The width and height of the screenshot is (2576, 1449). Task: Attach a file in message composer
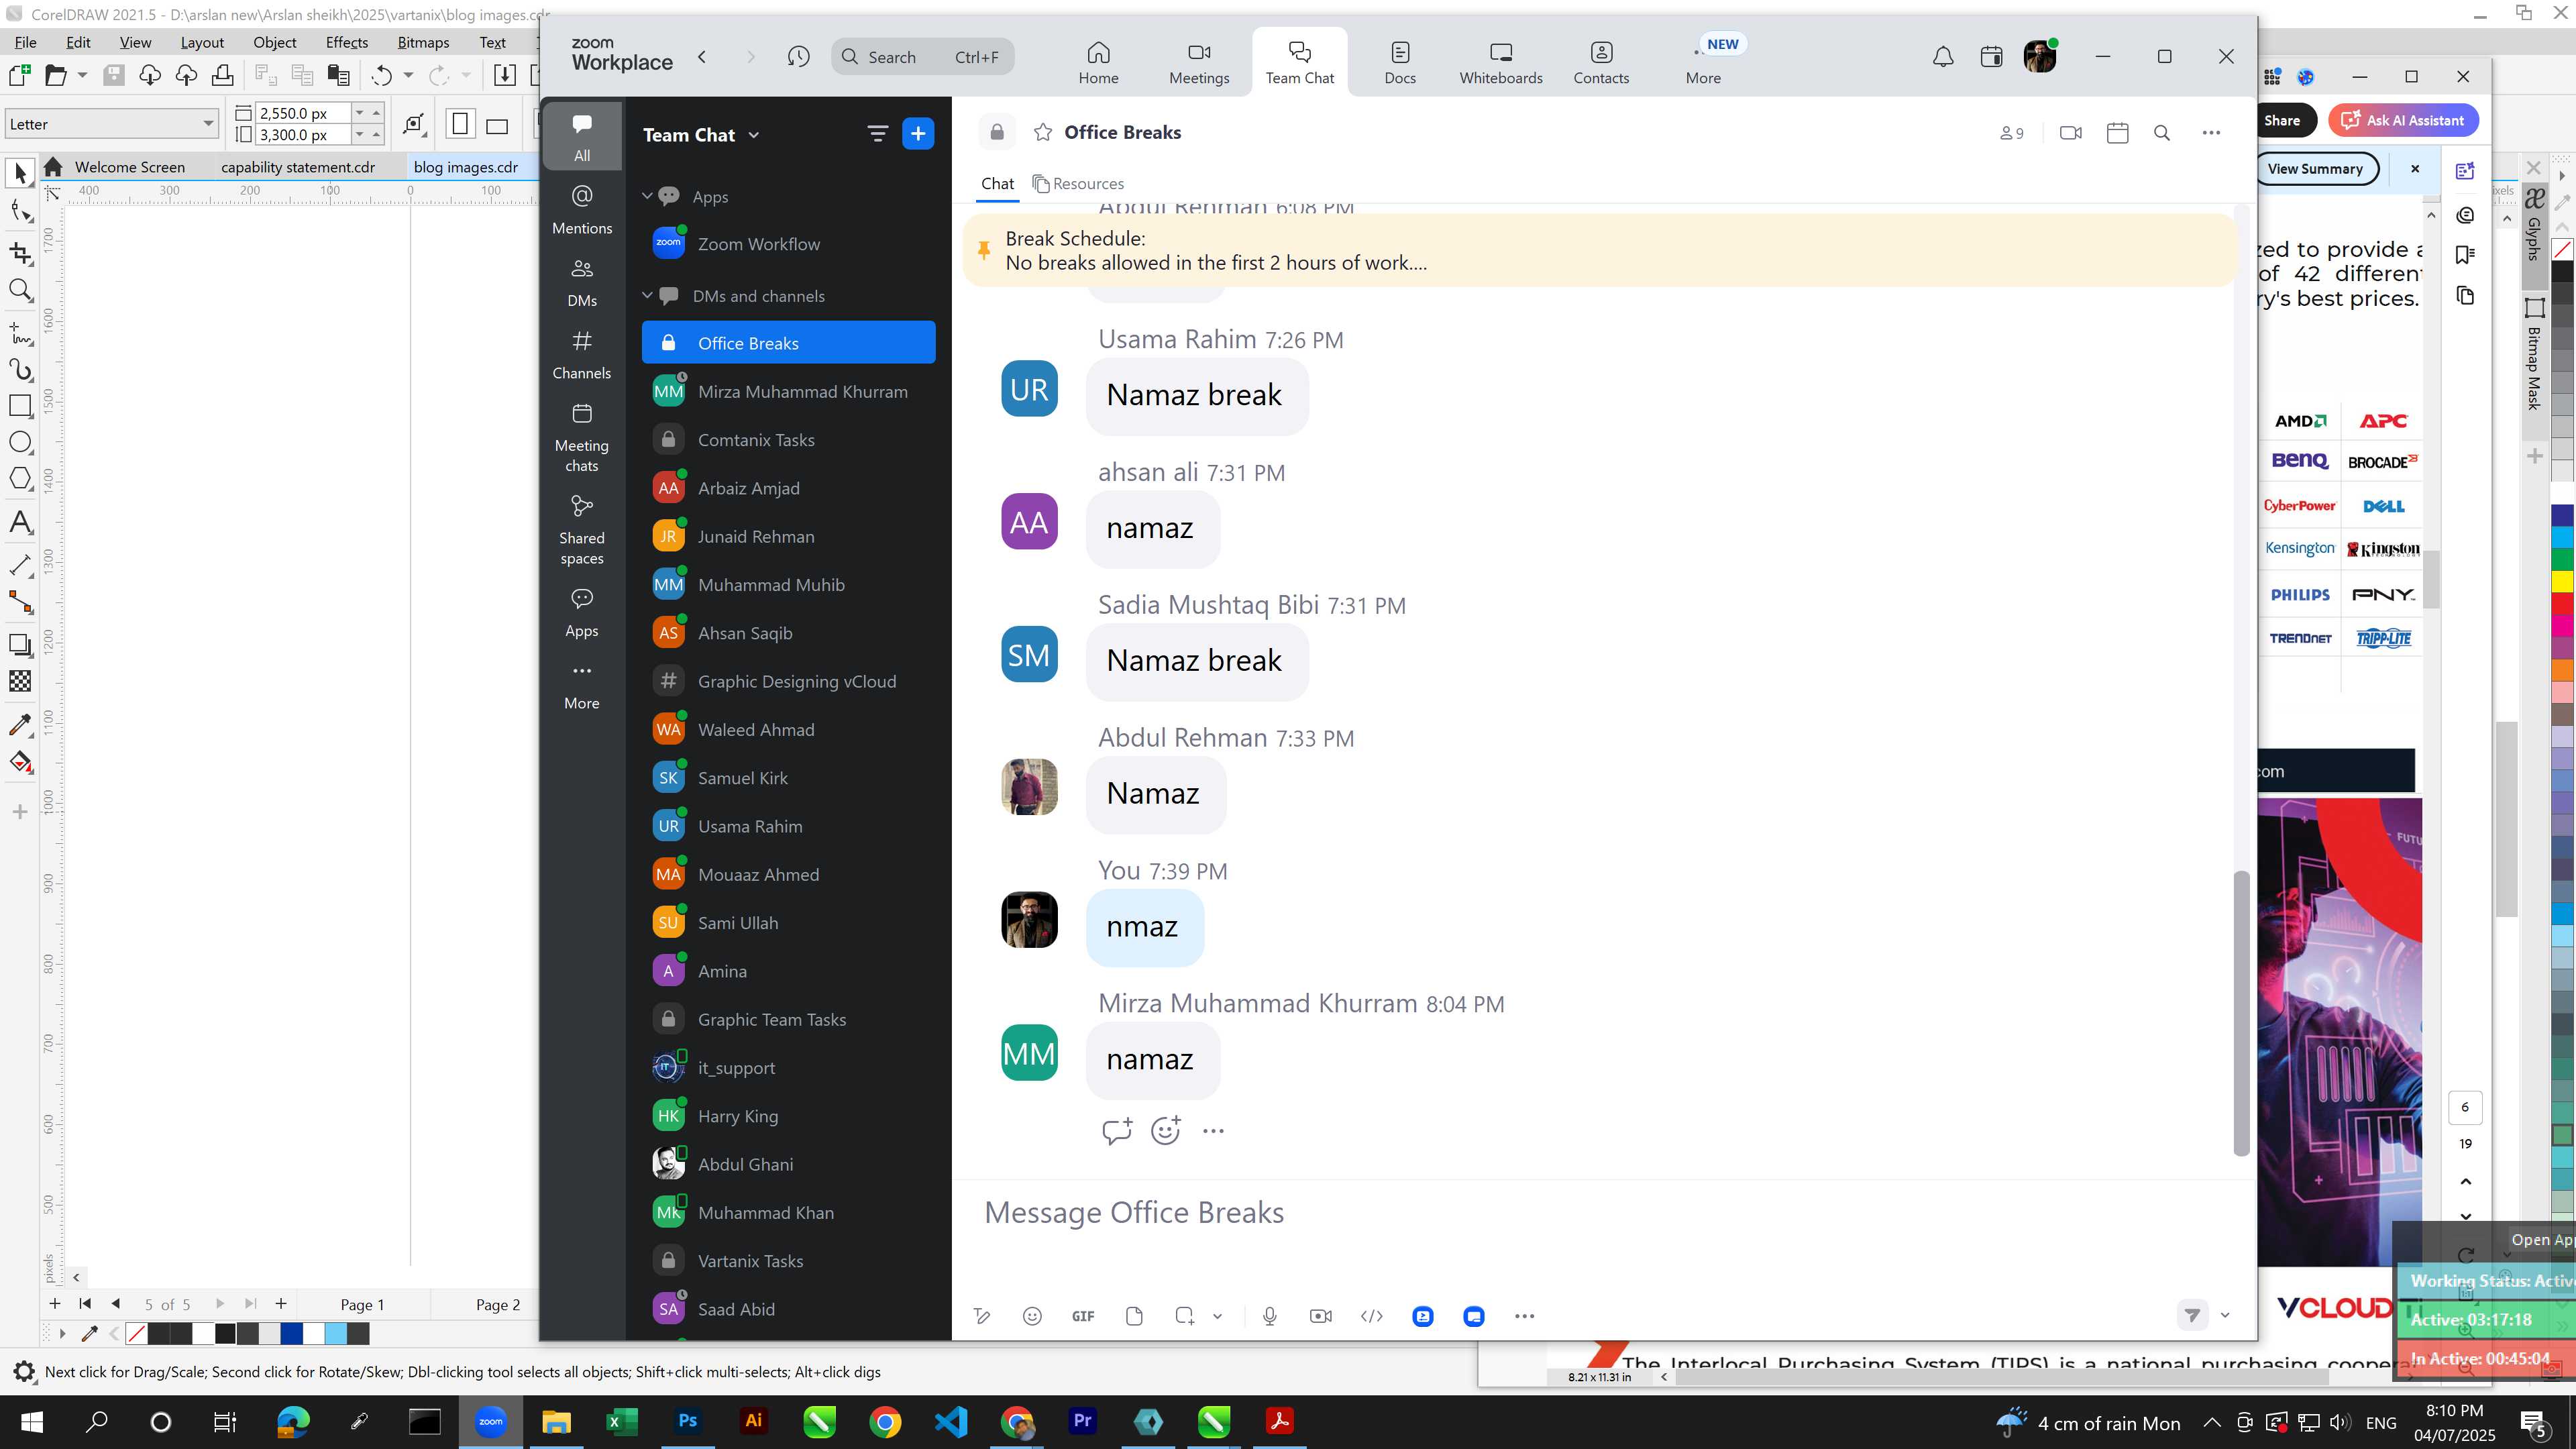click(1134, 1316)
